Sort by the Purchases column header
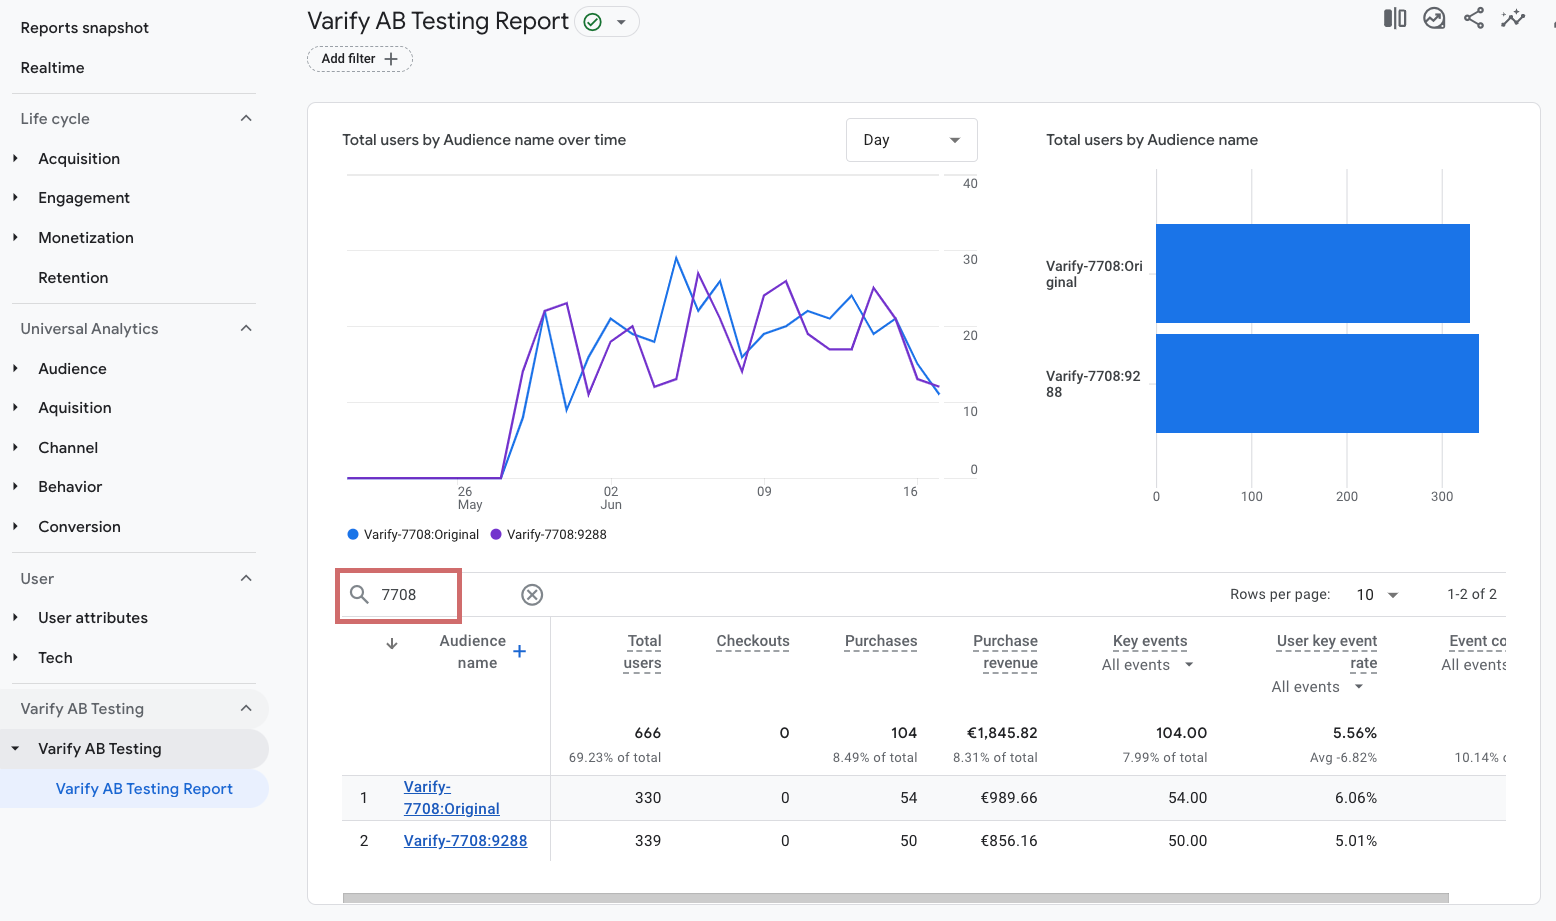Screen dimensions: 1556x921 (x=881, y=641)
